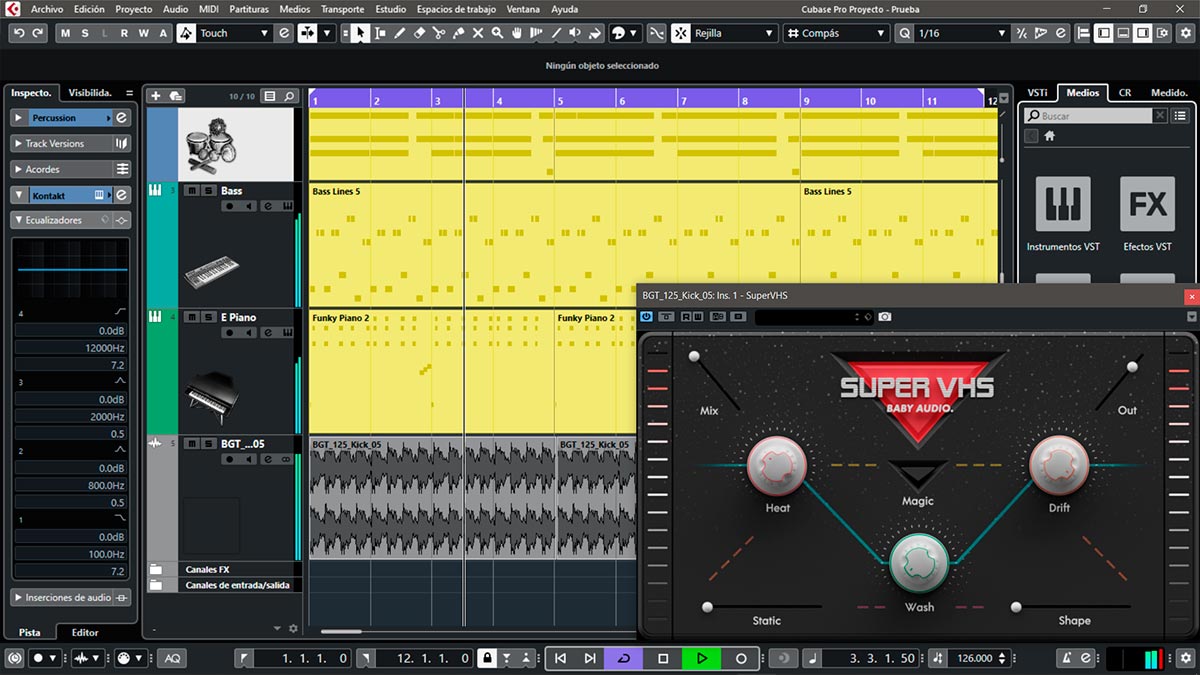Viewport: 1200px width, 675px height.
Task: Mute the Bass track
Action: point(192,190)
